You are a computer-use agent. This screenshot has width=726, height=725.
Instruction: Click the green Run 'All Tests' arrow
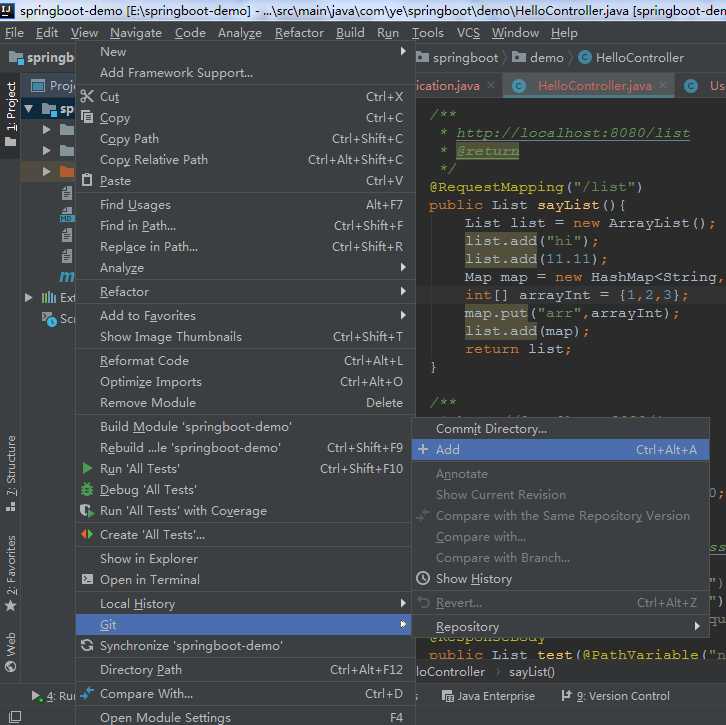87,468
